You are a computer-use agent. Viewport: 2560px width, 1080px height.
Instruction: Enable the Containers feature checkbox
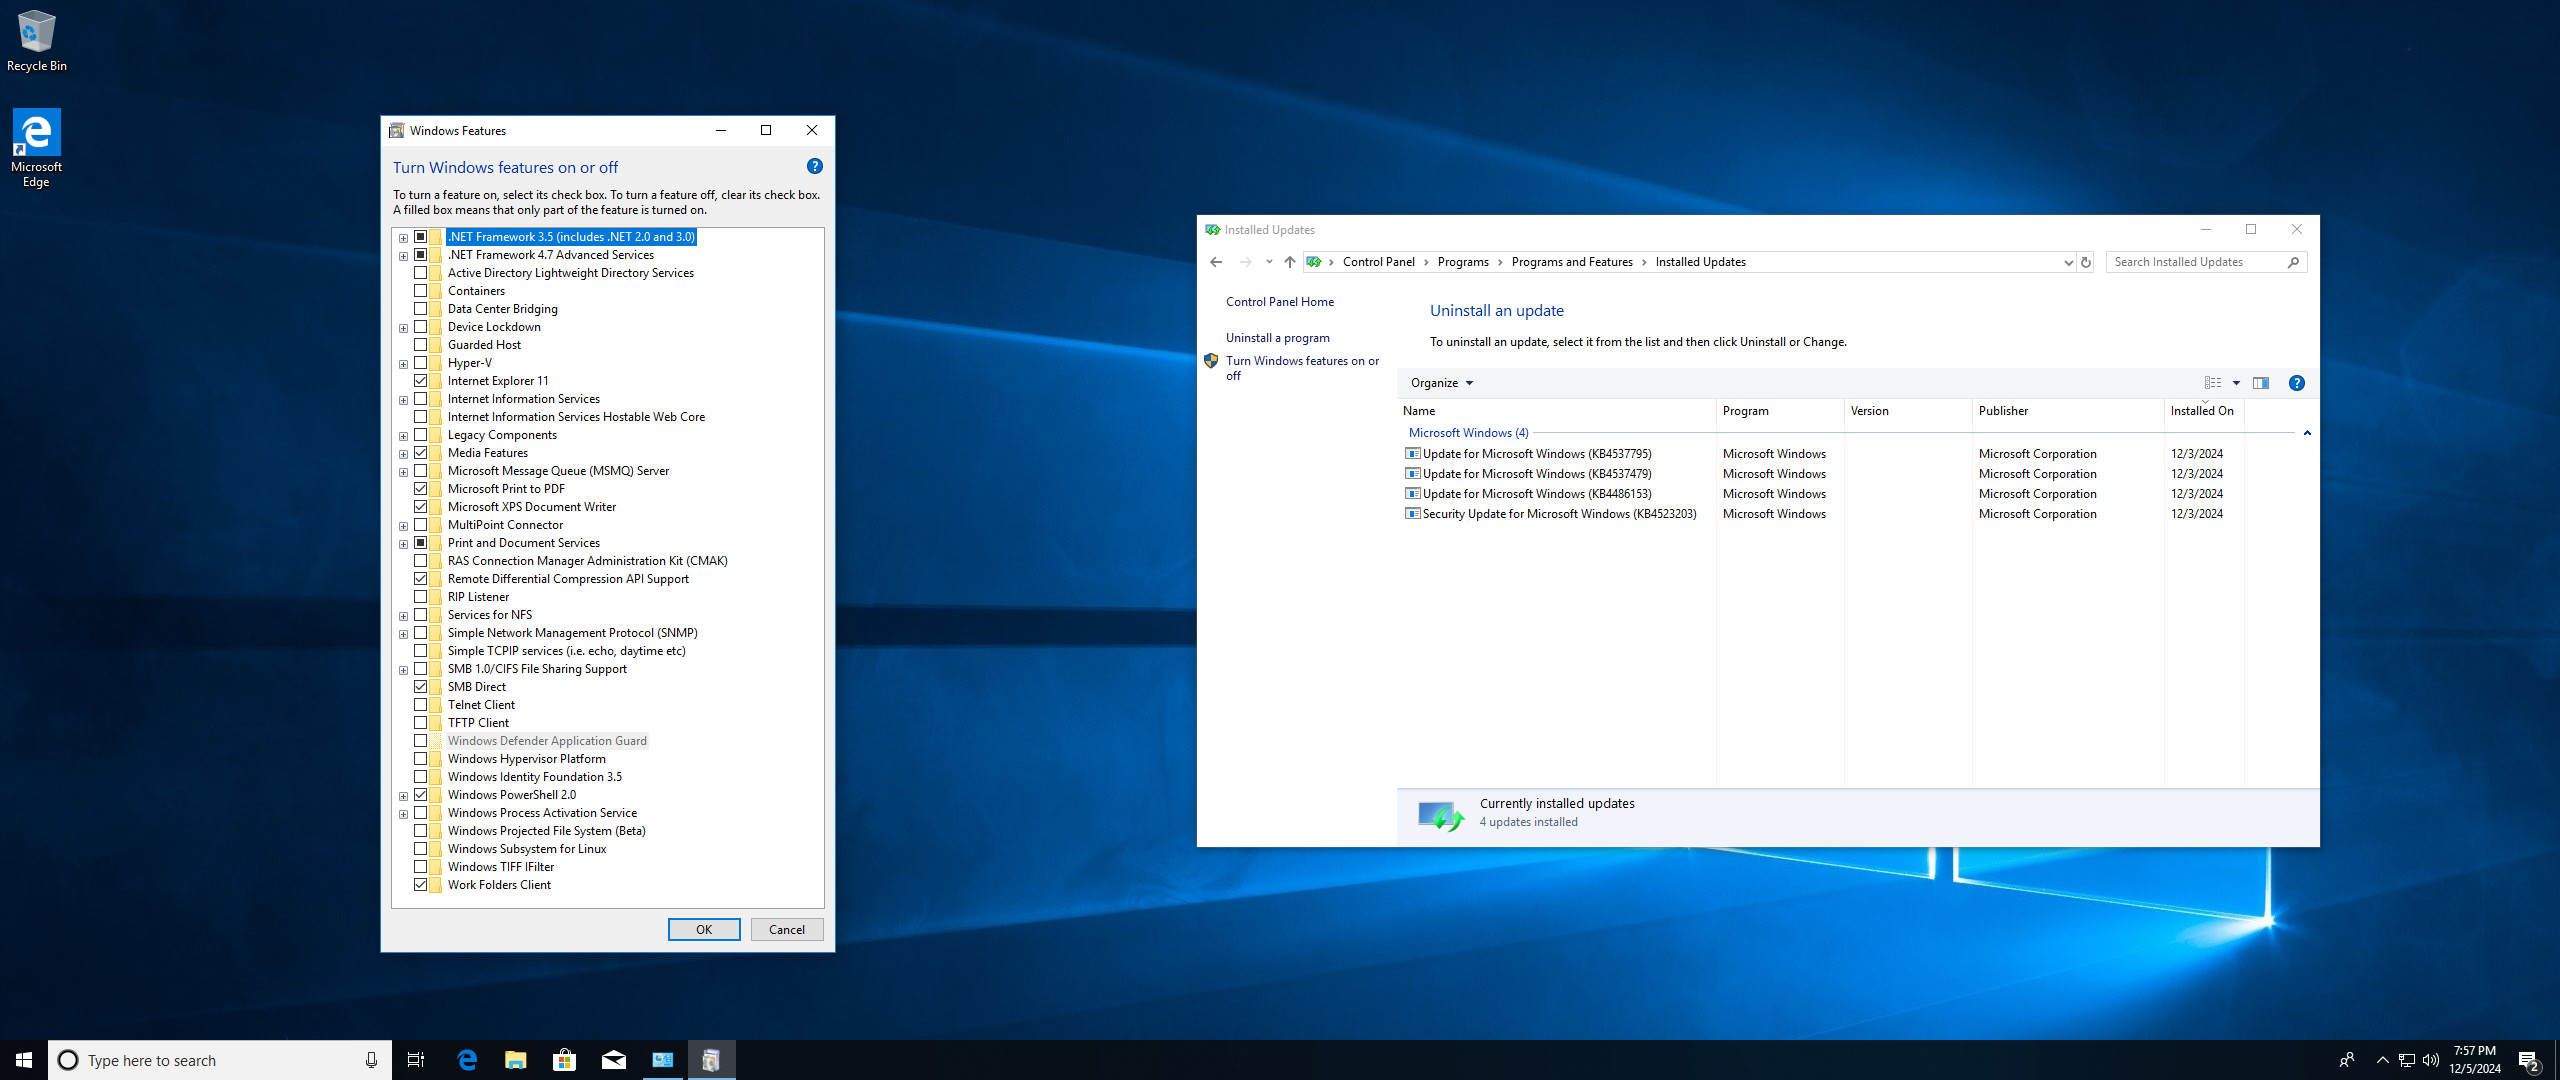coord(421,291)
